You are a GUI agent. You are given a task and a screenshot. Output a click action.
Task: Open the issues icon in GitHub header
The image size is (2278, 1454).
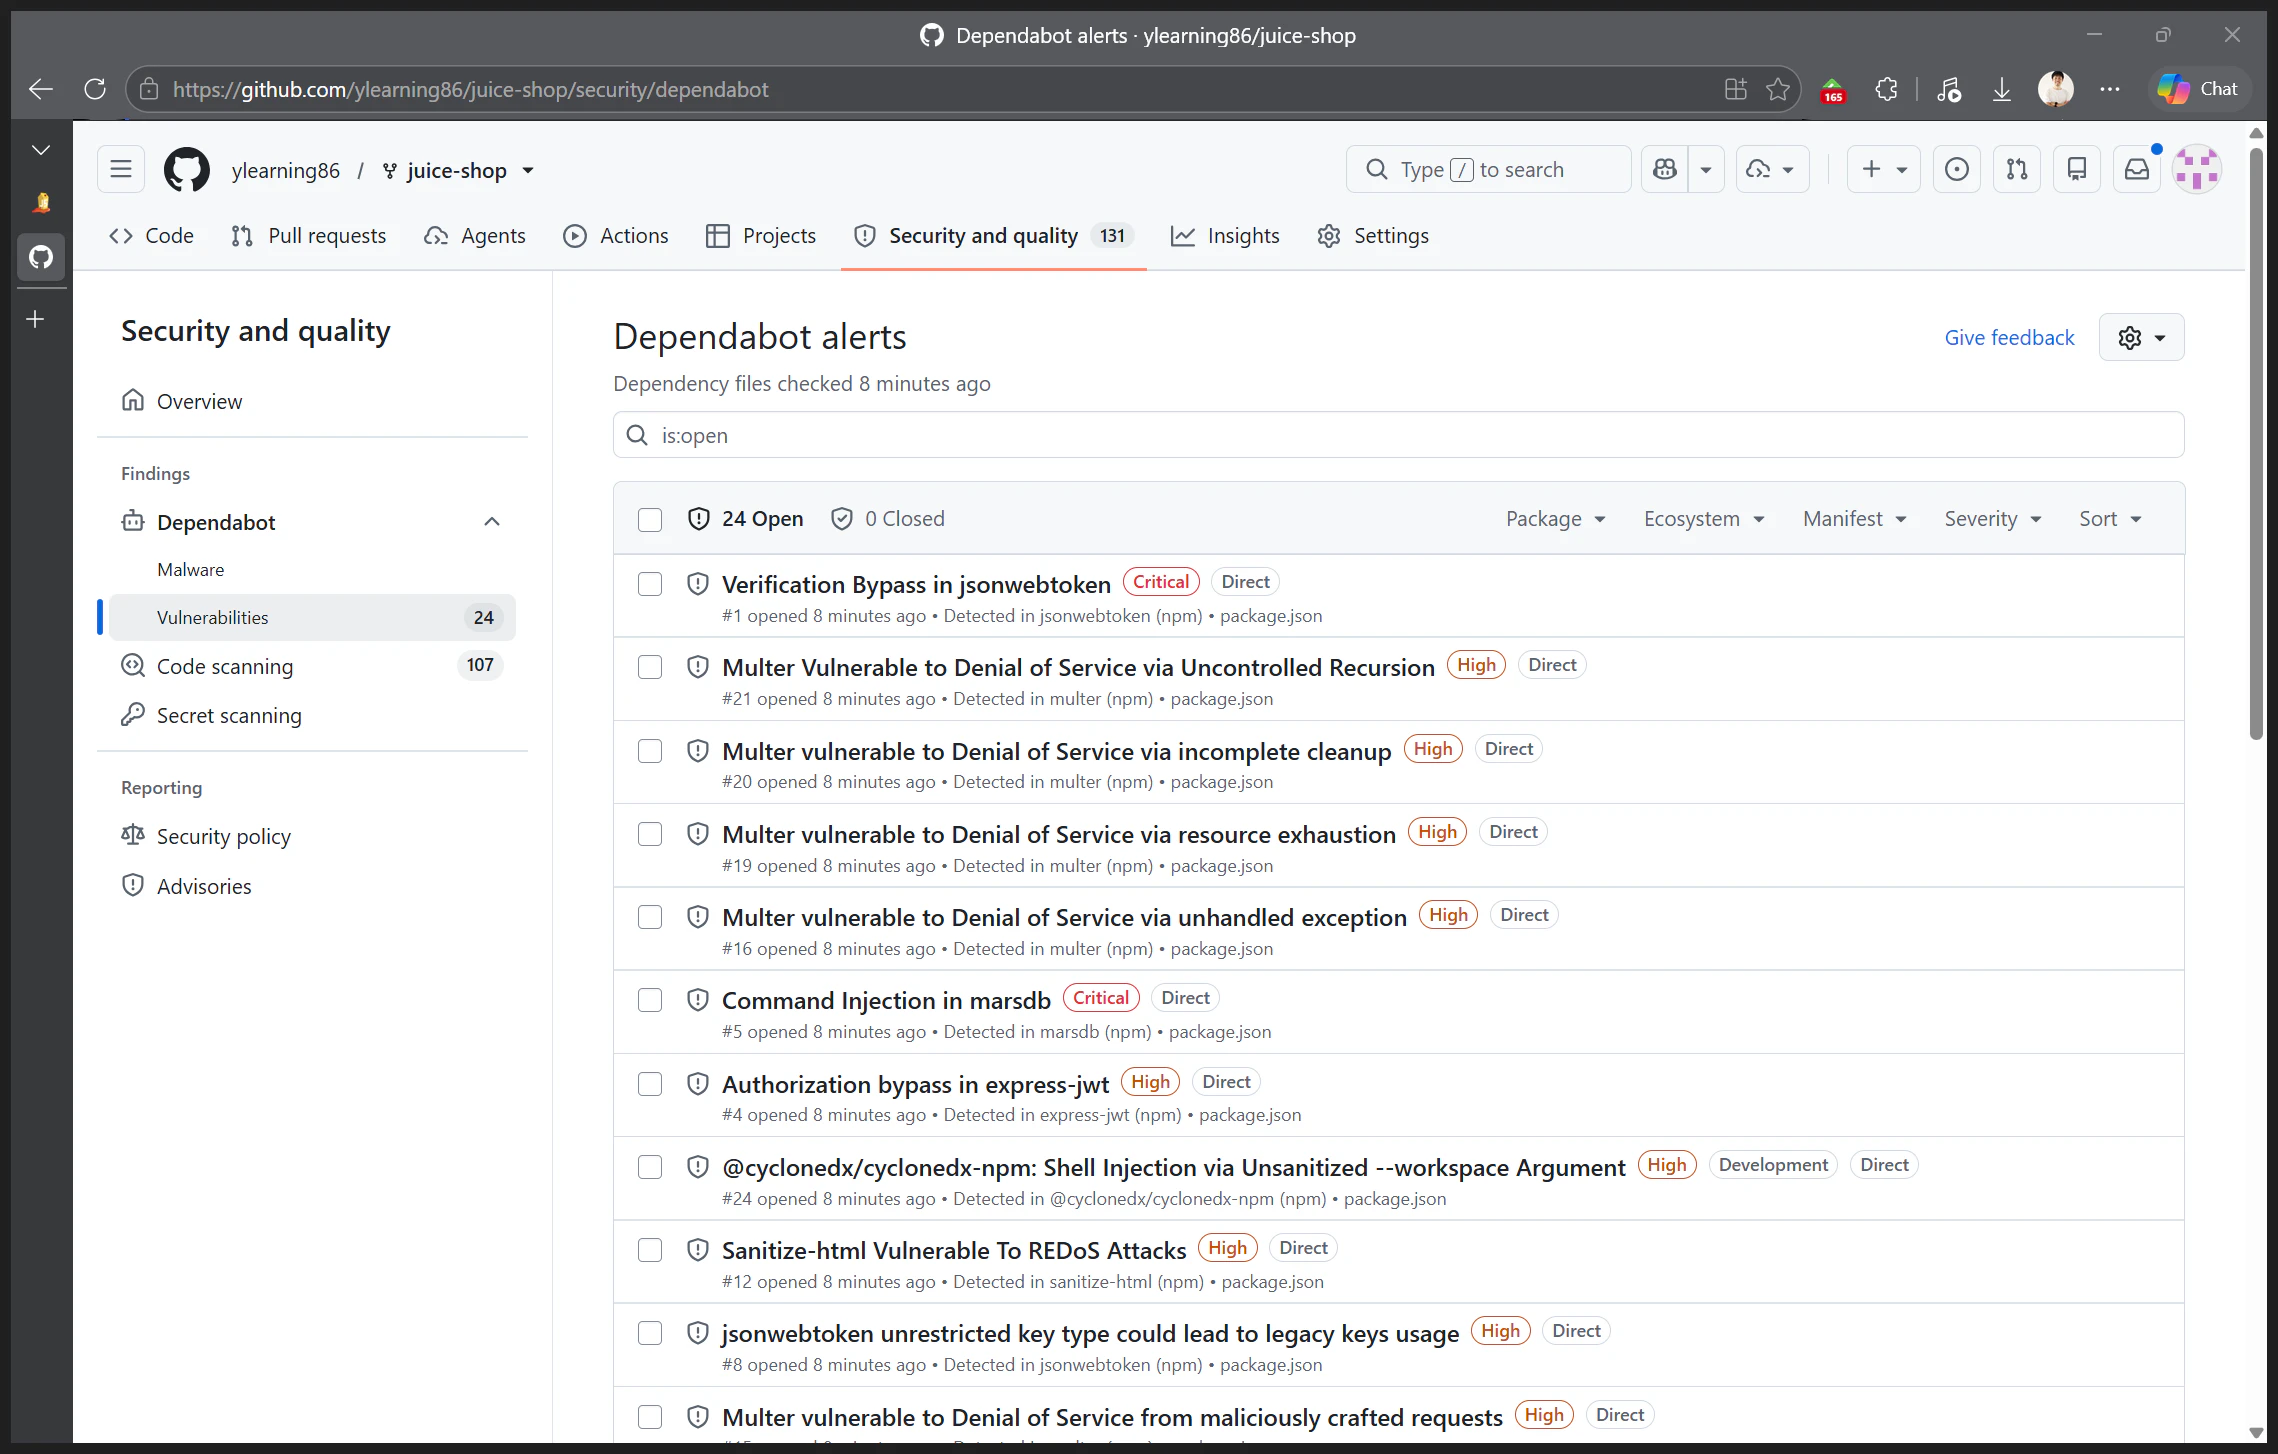pos(1957,170)
